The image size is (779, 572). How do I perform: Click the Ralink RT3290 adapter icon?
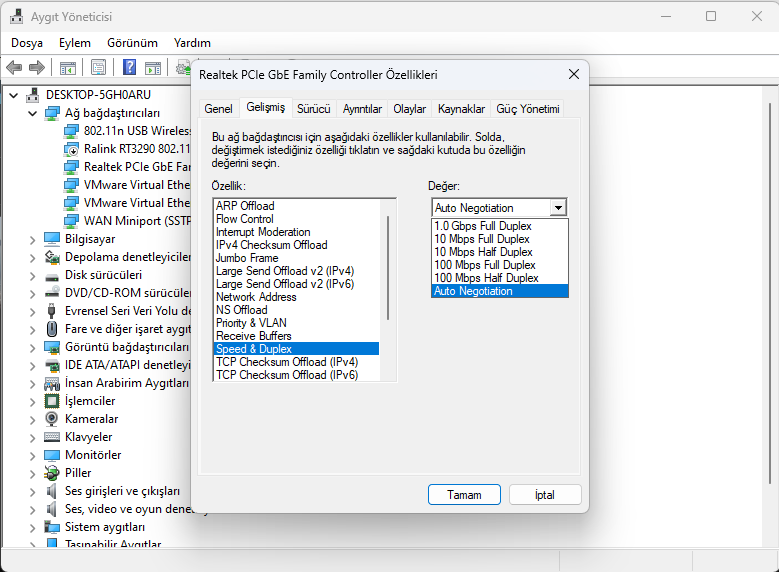71,149
